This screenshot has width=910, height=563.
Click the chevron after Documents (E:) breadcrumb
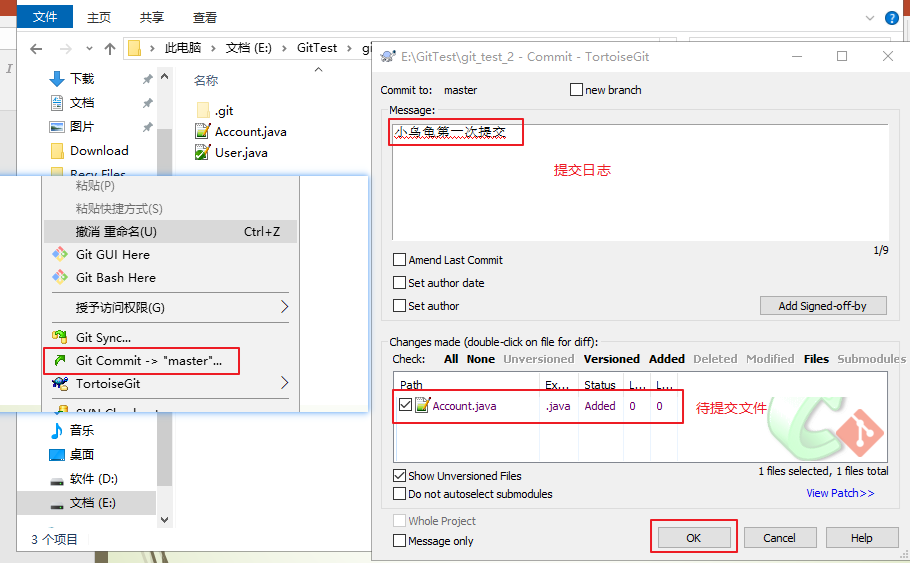(284, 48)
